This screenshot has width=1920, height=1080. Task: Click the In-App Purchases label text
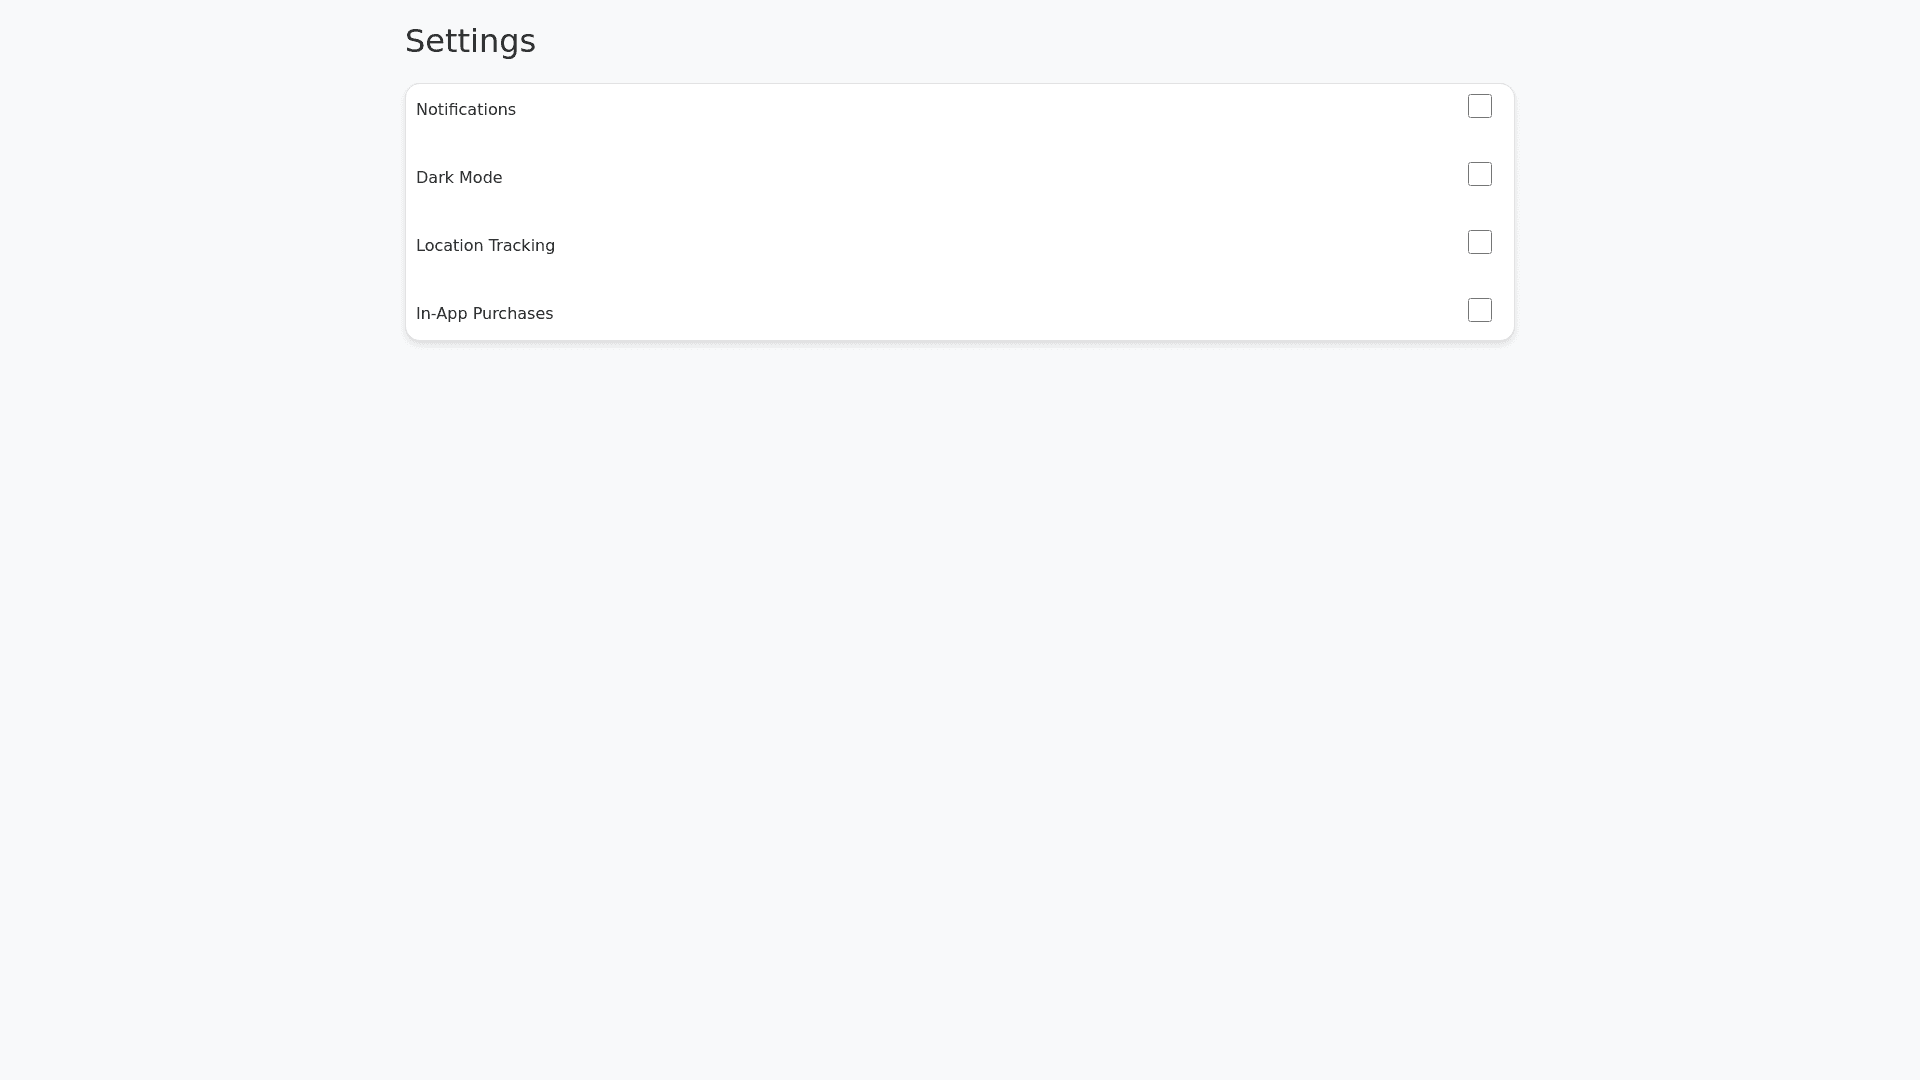tap(484, 314)
